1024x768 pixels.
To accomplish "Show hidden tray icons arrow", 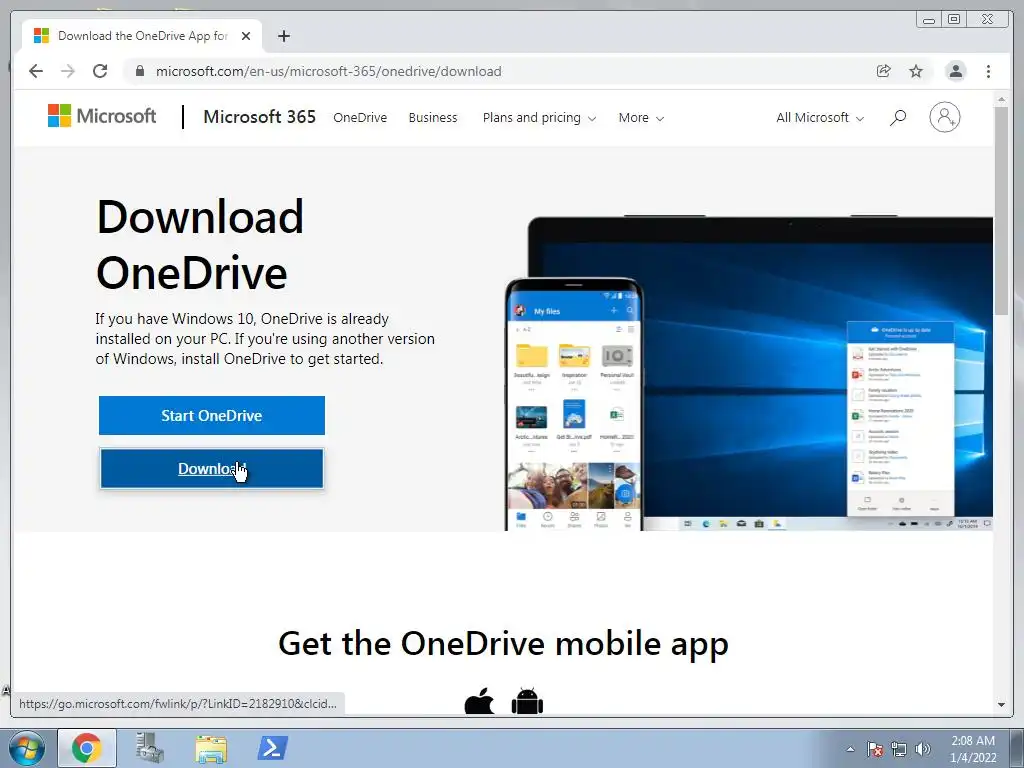I will (x=850, y=749).
